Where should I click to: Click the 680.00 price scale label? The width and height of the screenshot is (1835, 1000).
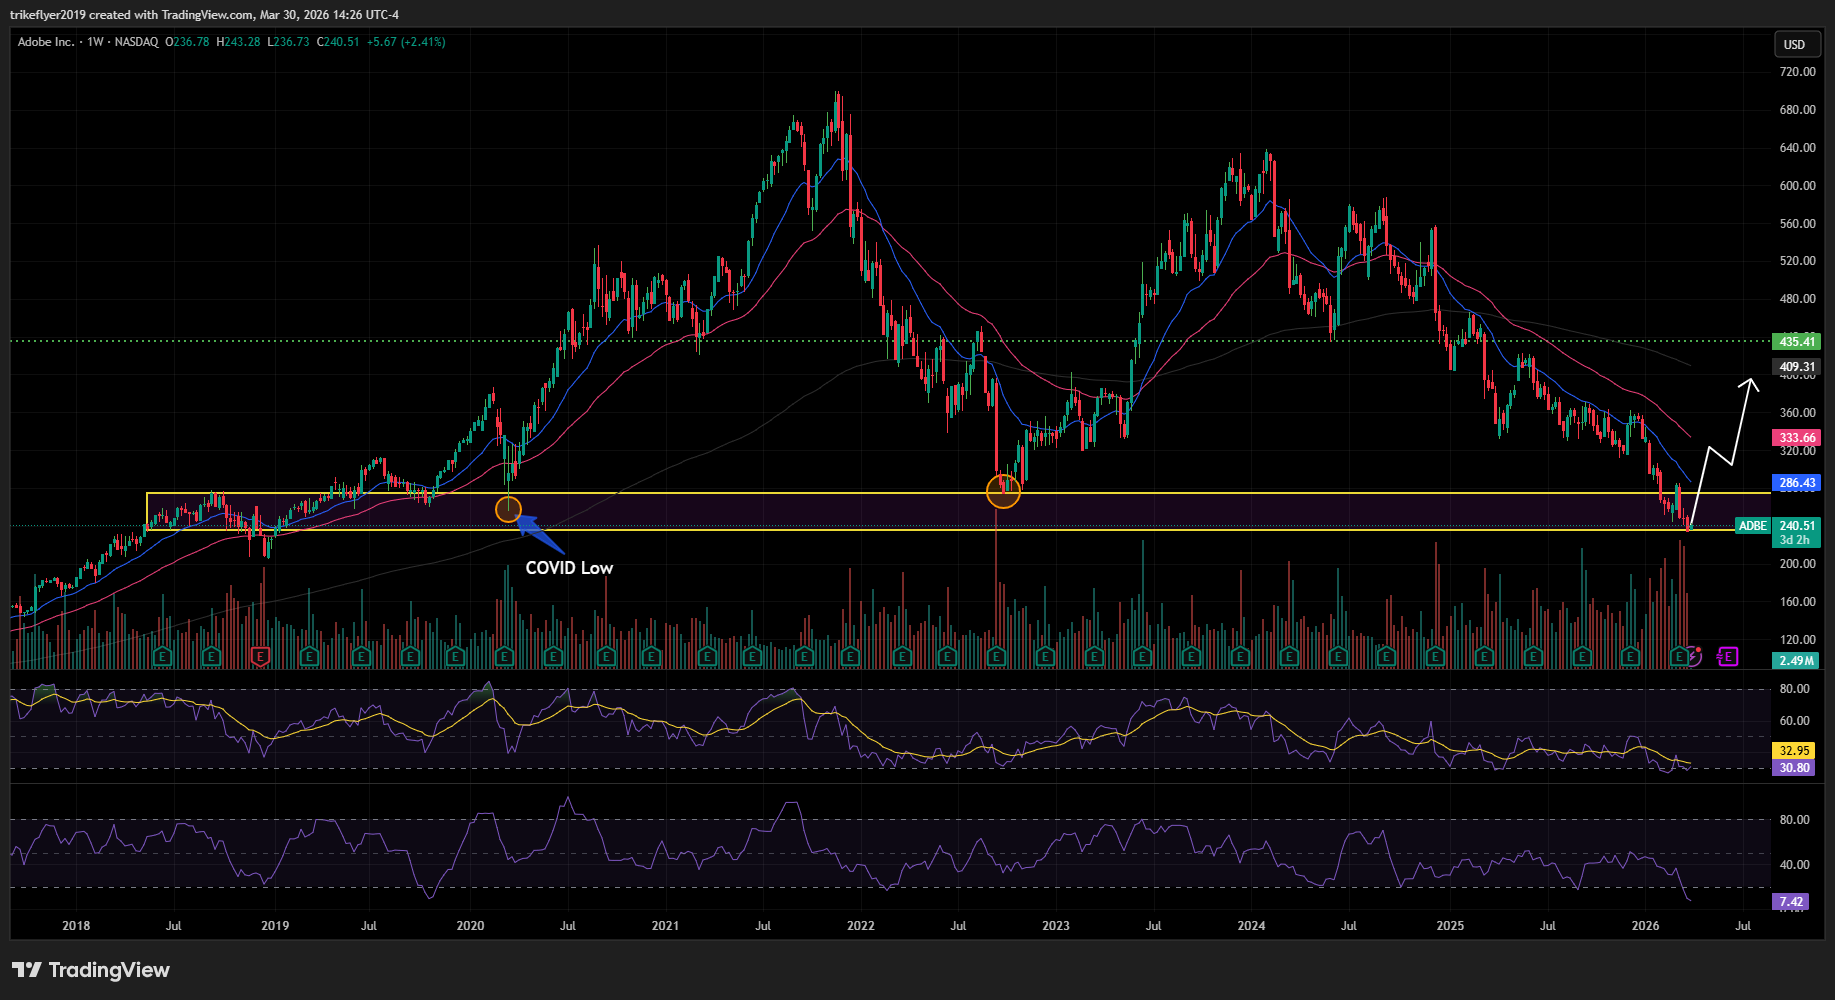[x=1797, y=110]
